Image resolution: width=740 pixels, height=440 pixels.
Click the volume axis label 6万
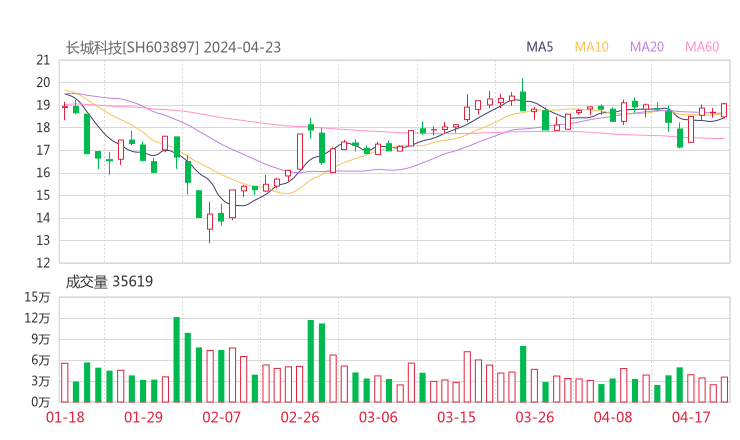[41, 360]
